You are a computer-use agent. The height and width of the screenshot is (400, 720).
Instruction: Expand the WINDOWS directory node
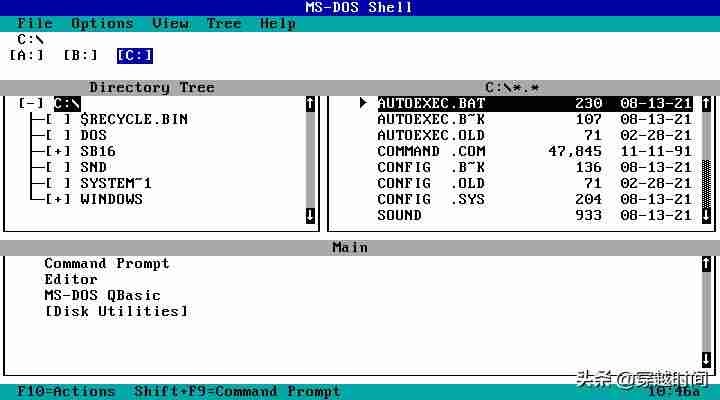[58, 199]
